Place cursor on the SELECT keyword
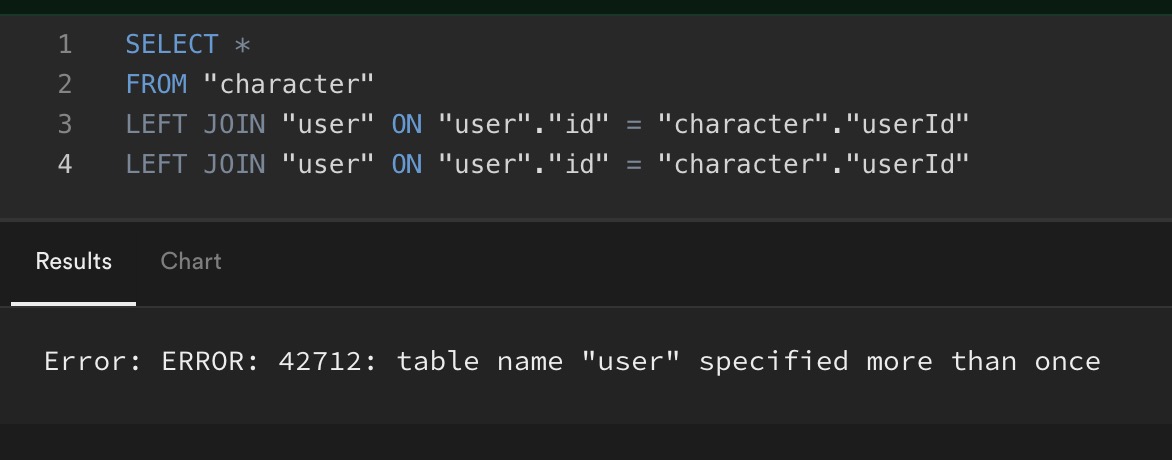The height and width of the screenshot is (460, 1172). point(171,44)
